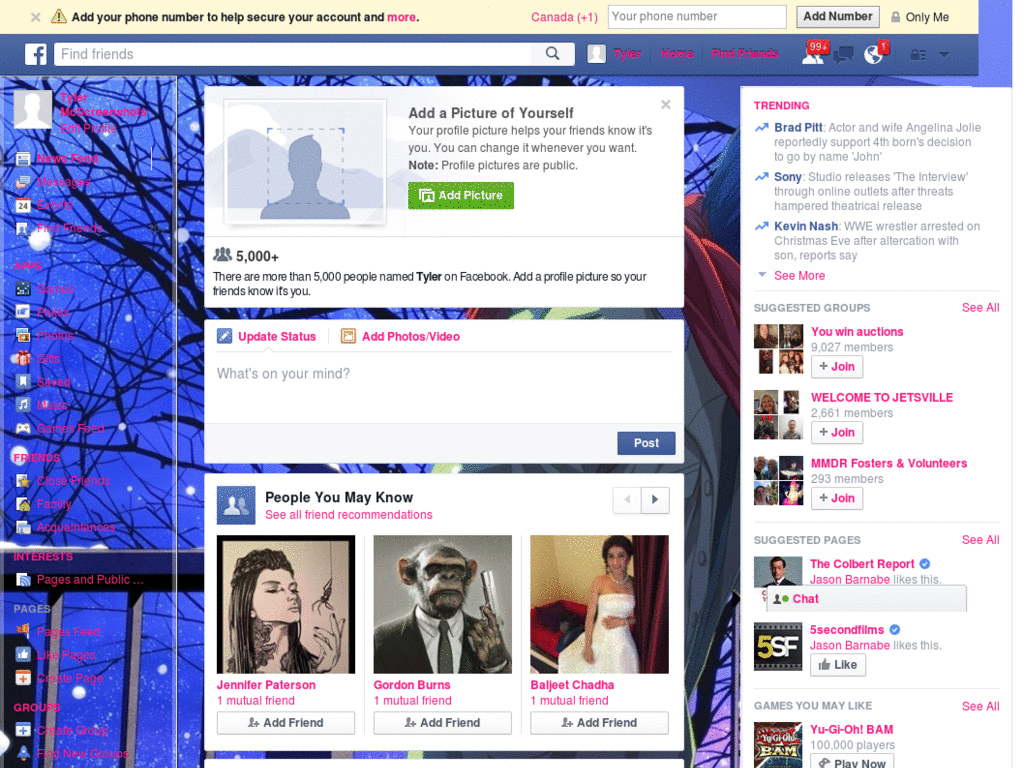
Task: Click the blue Post button
Action: point(646,443)
